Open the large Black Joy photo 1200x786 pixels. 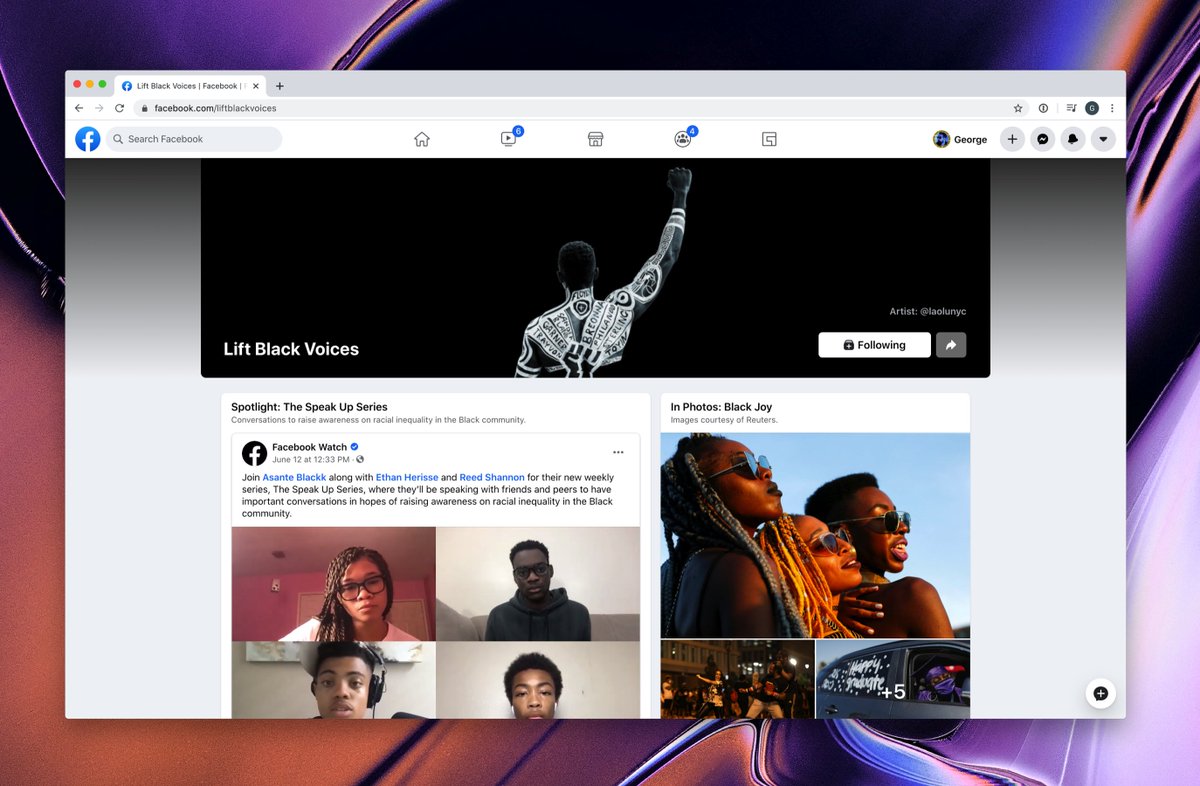point(815,535)
